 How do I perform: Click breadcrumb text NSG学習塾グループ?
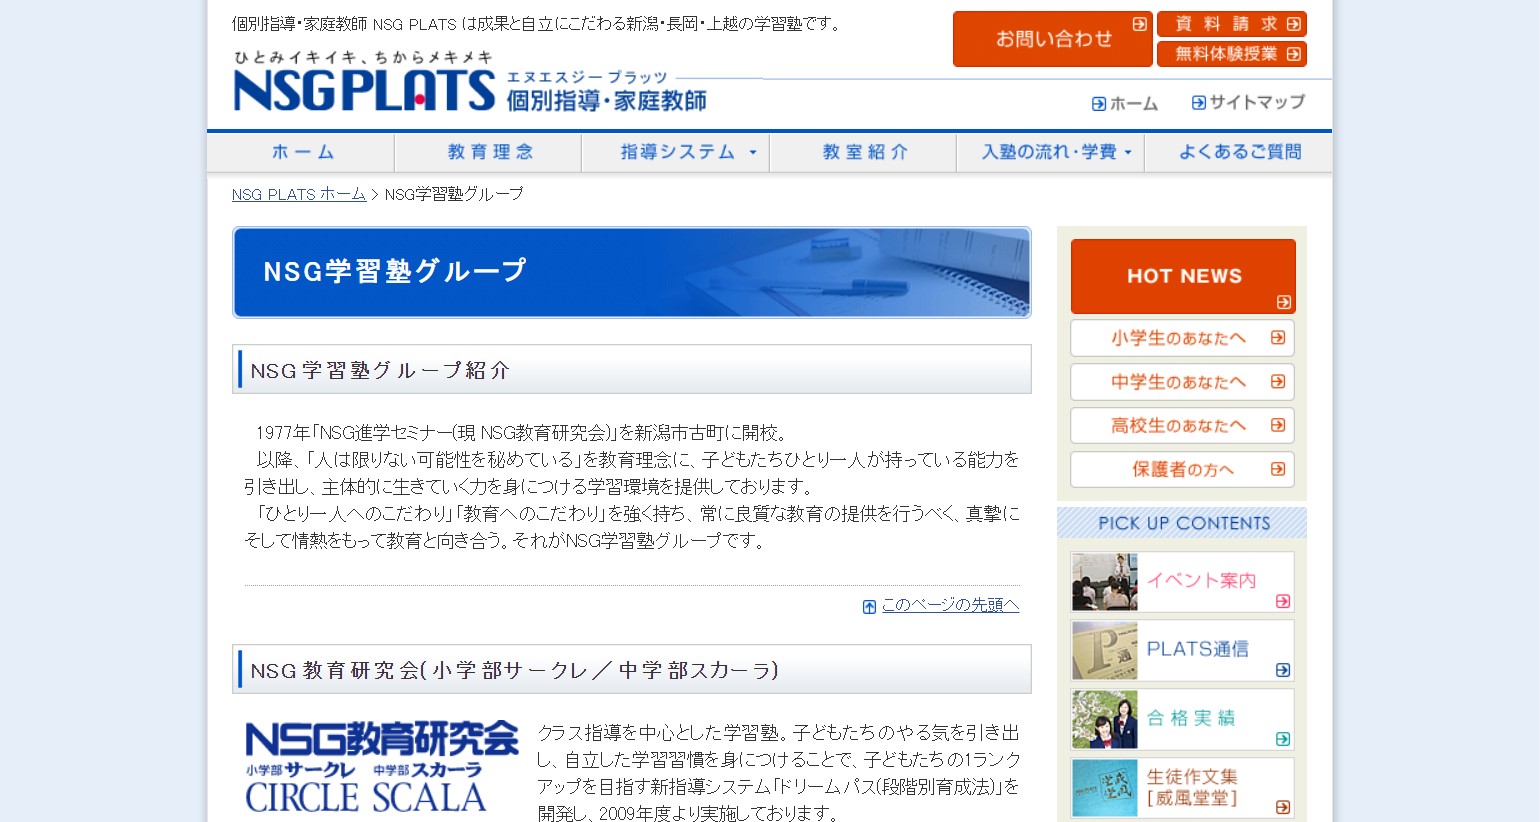click(x=454, y=194)
